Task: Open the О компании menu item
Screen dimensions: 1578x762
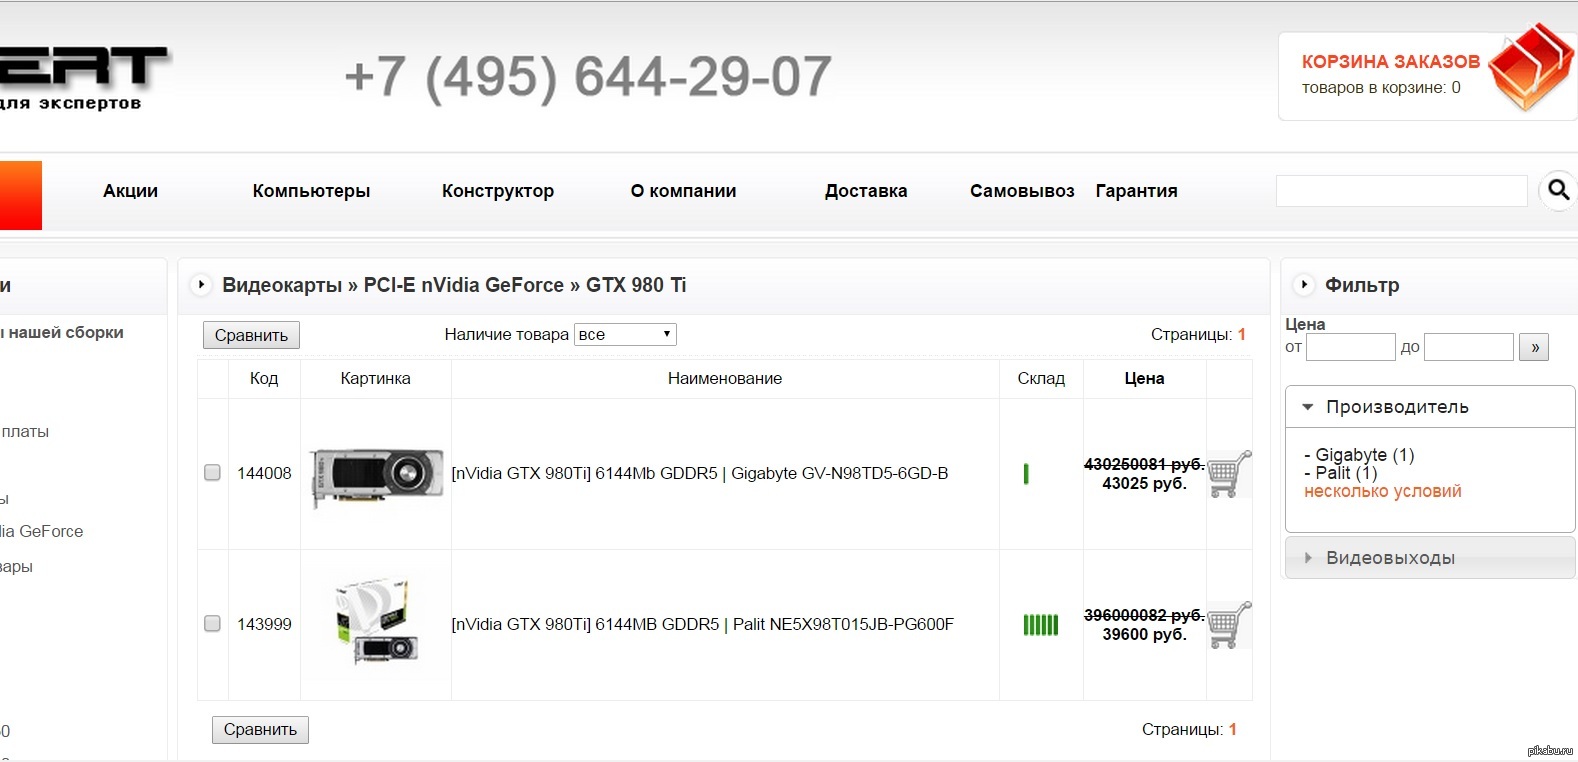Action: click(684, 191)
